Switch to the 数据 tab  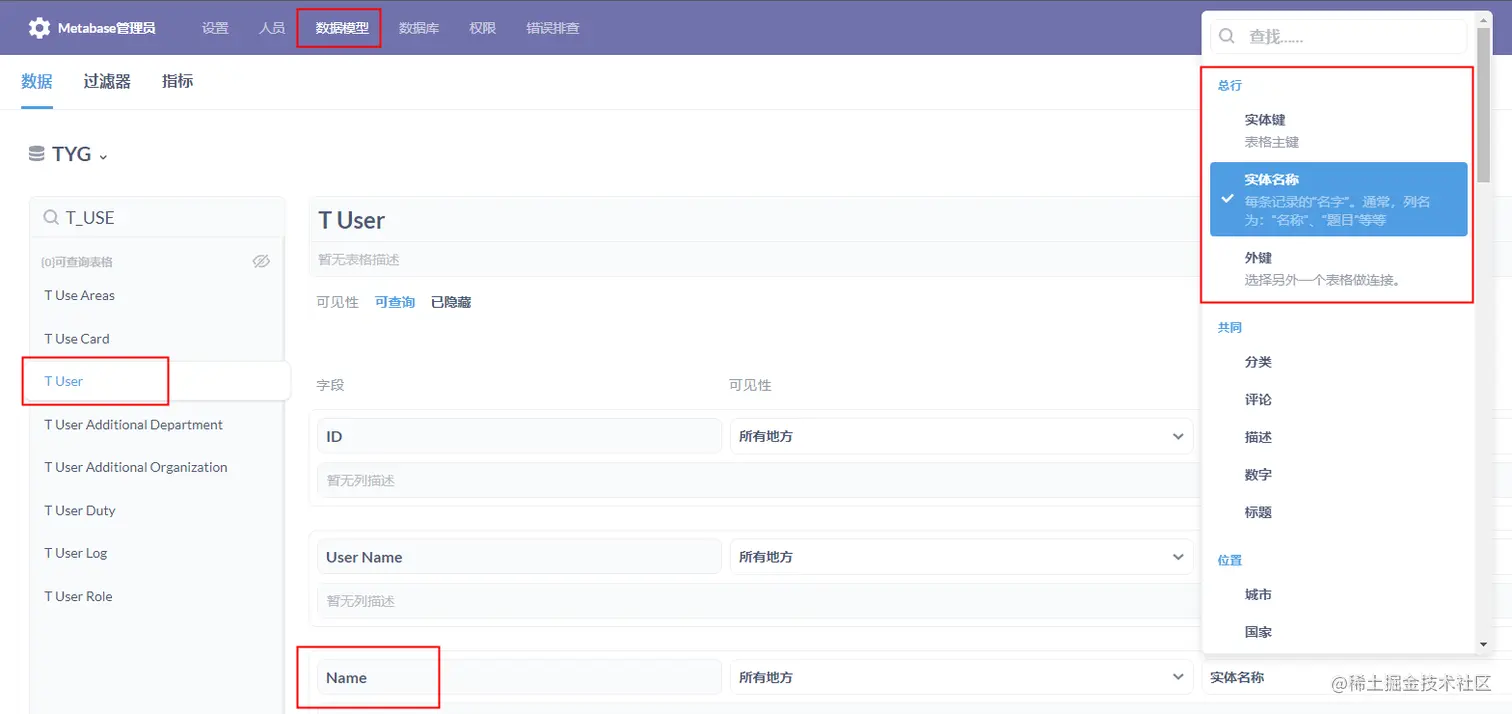(37, 82)
